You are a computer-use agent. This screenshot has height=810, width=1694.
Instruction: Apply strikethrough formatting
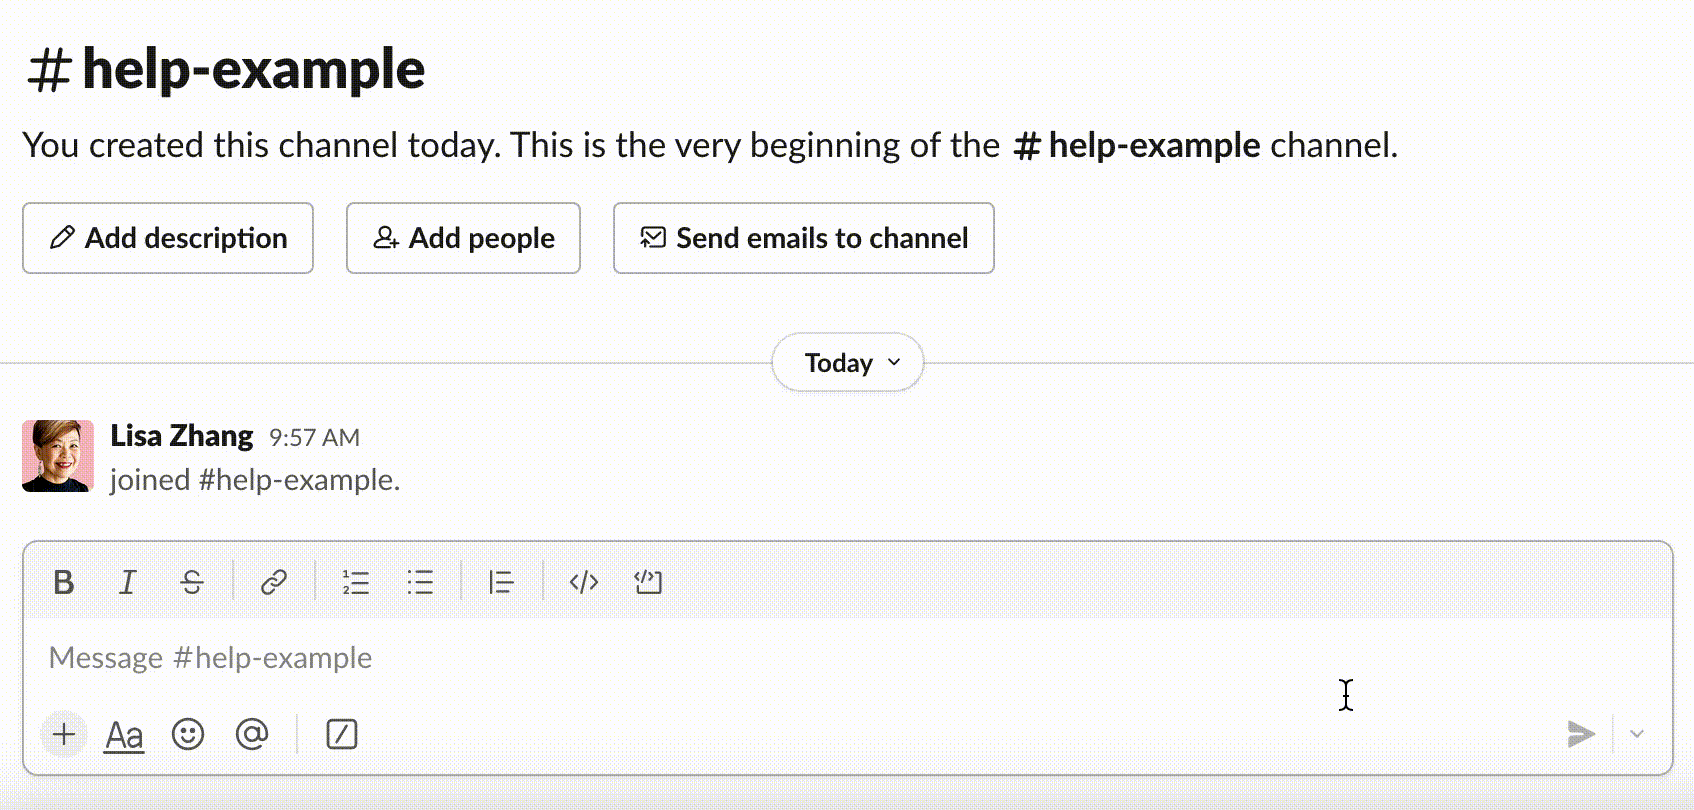click(192, 582)
